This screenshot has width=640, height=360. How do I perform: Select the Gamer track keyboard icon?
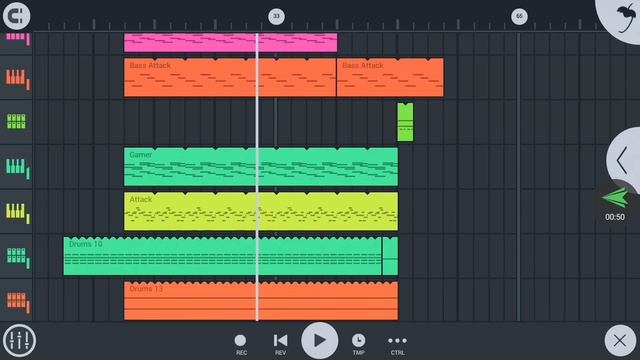click(17, 168)
